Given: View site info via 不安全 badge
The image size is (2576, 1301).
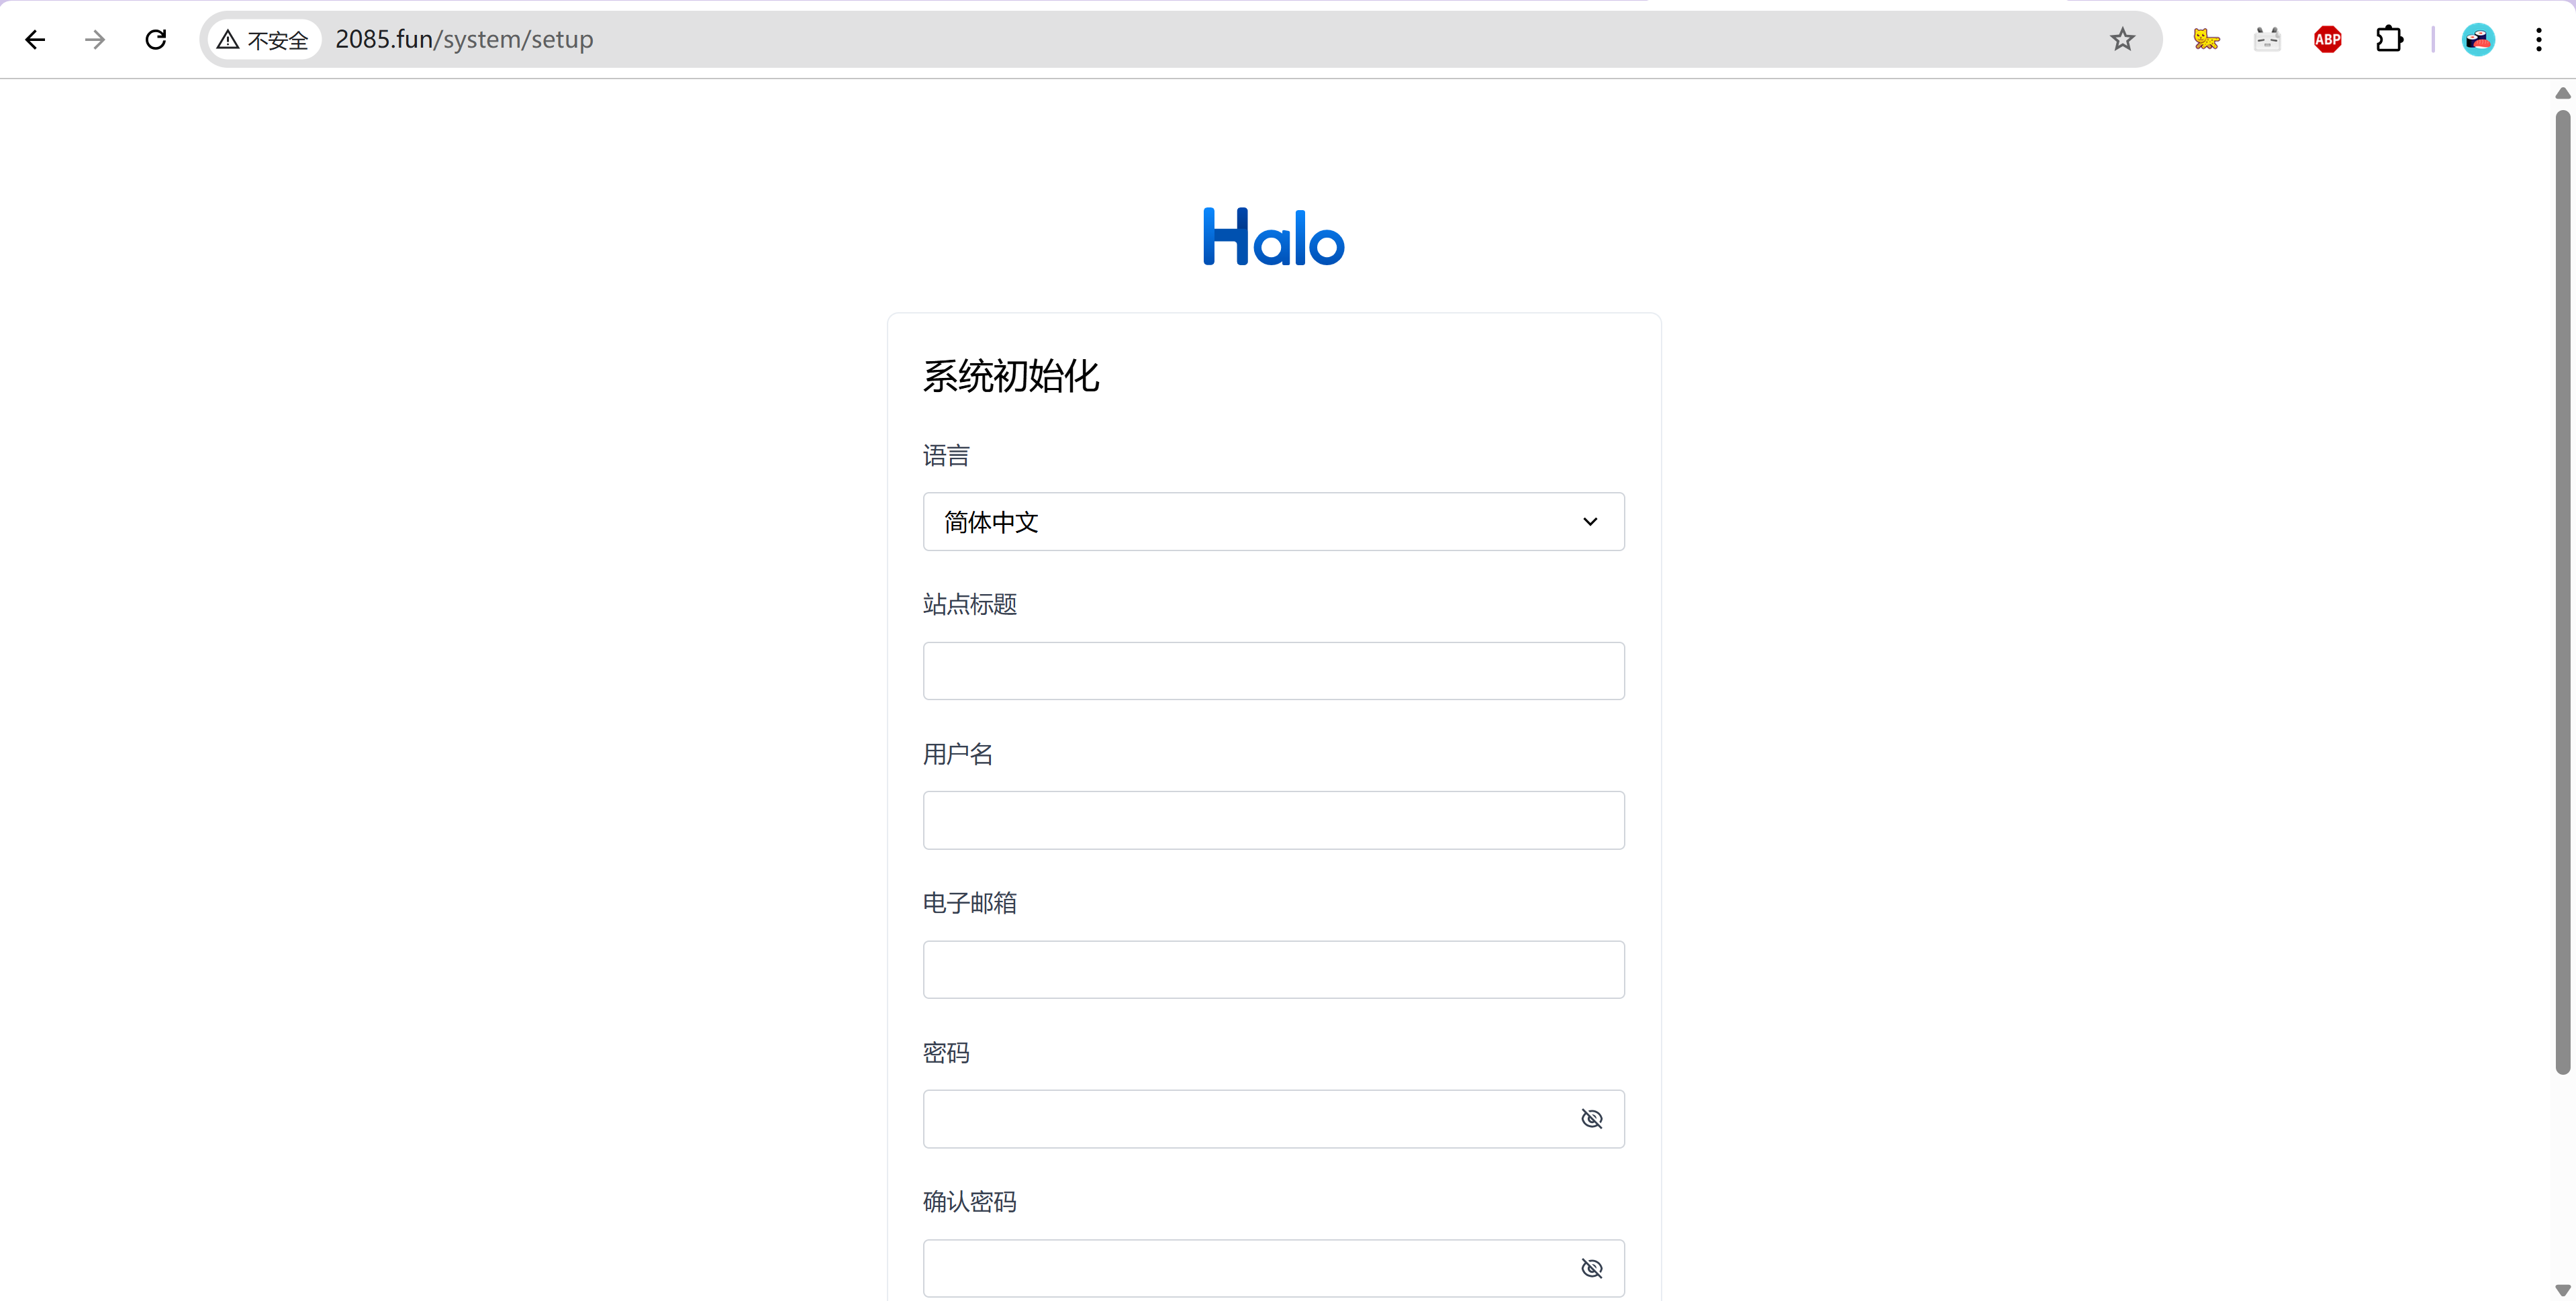Looking at the screenshot, I should point(264,39).
